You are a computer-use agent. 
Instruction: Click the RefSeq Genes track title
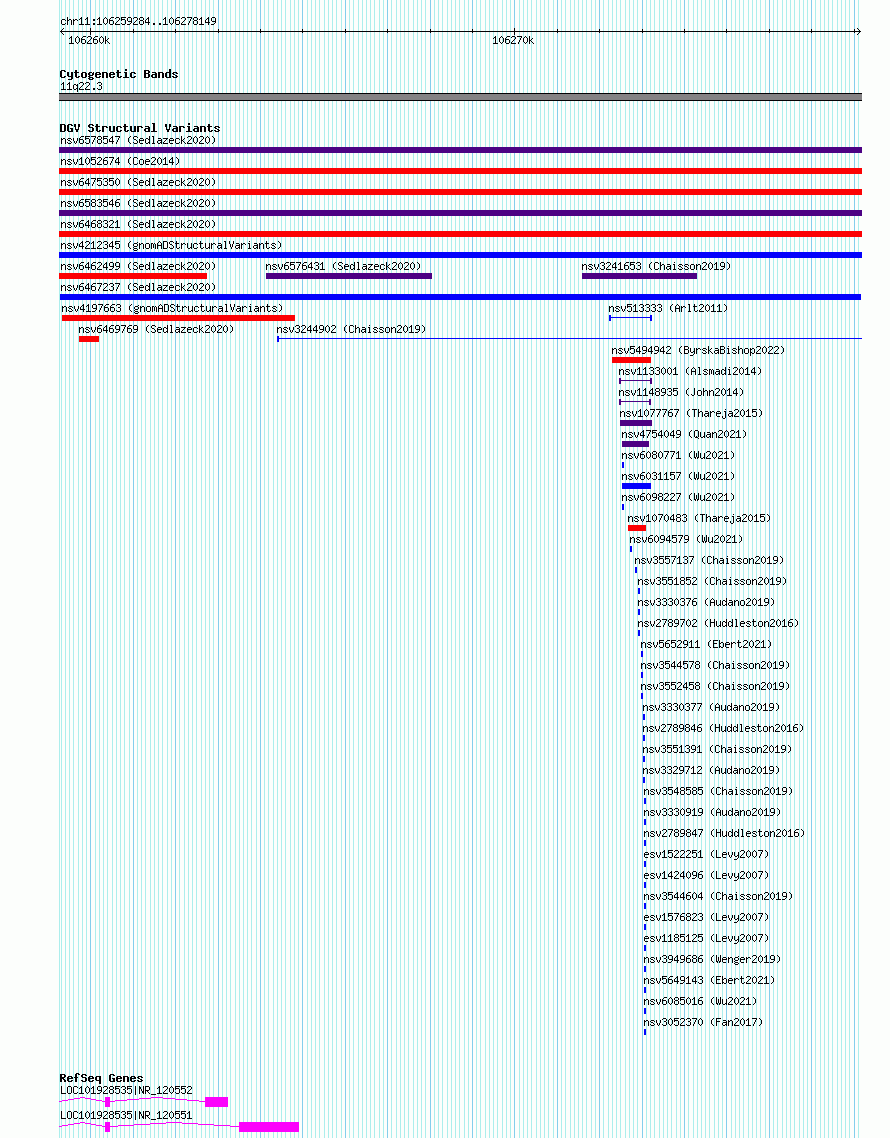[x=102, y=1078]
